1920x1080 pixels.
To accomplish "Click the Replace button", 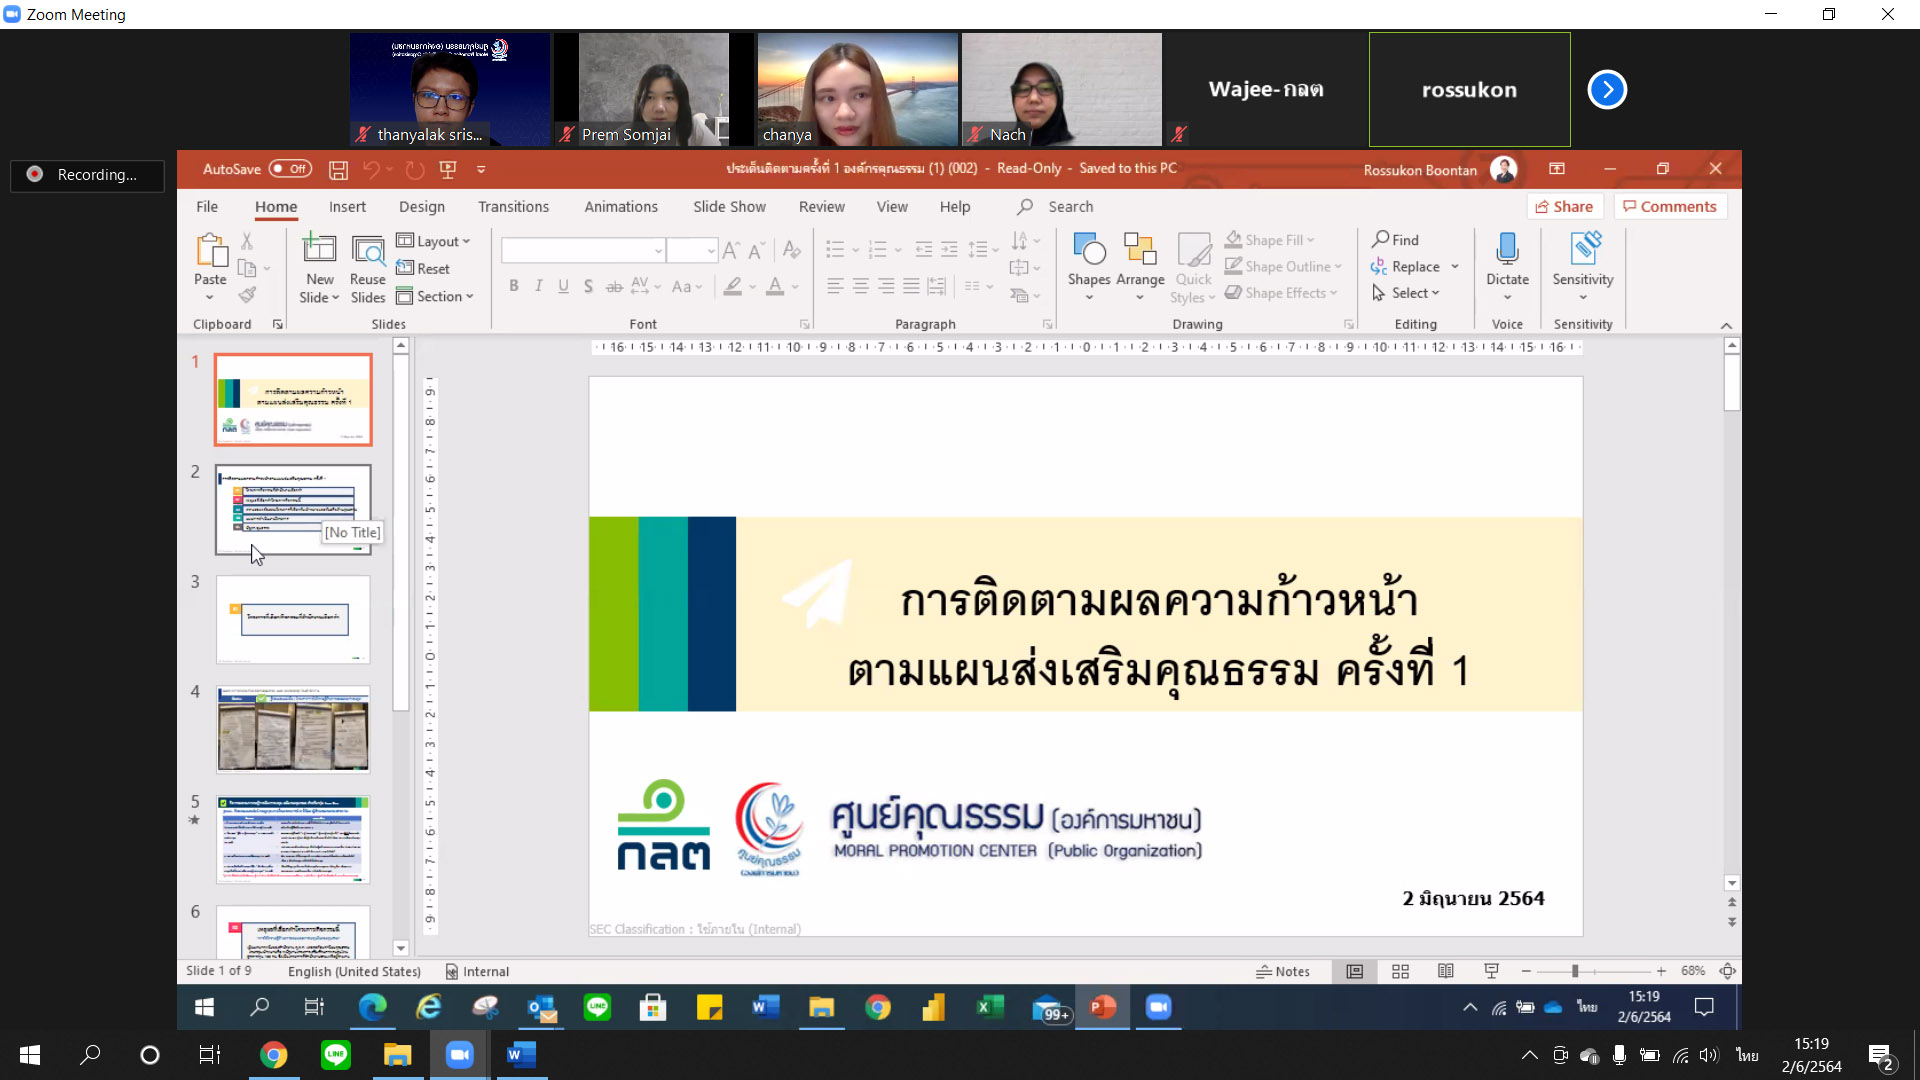I will tap(1406, 266).
